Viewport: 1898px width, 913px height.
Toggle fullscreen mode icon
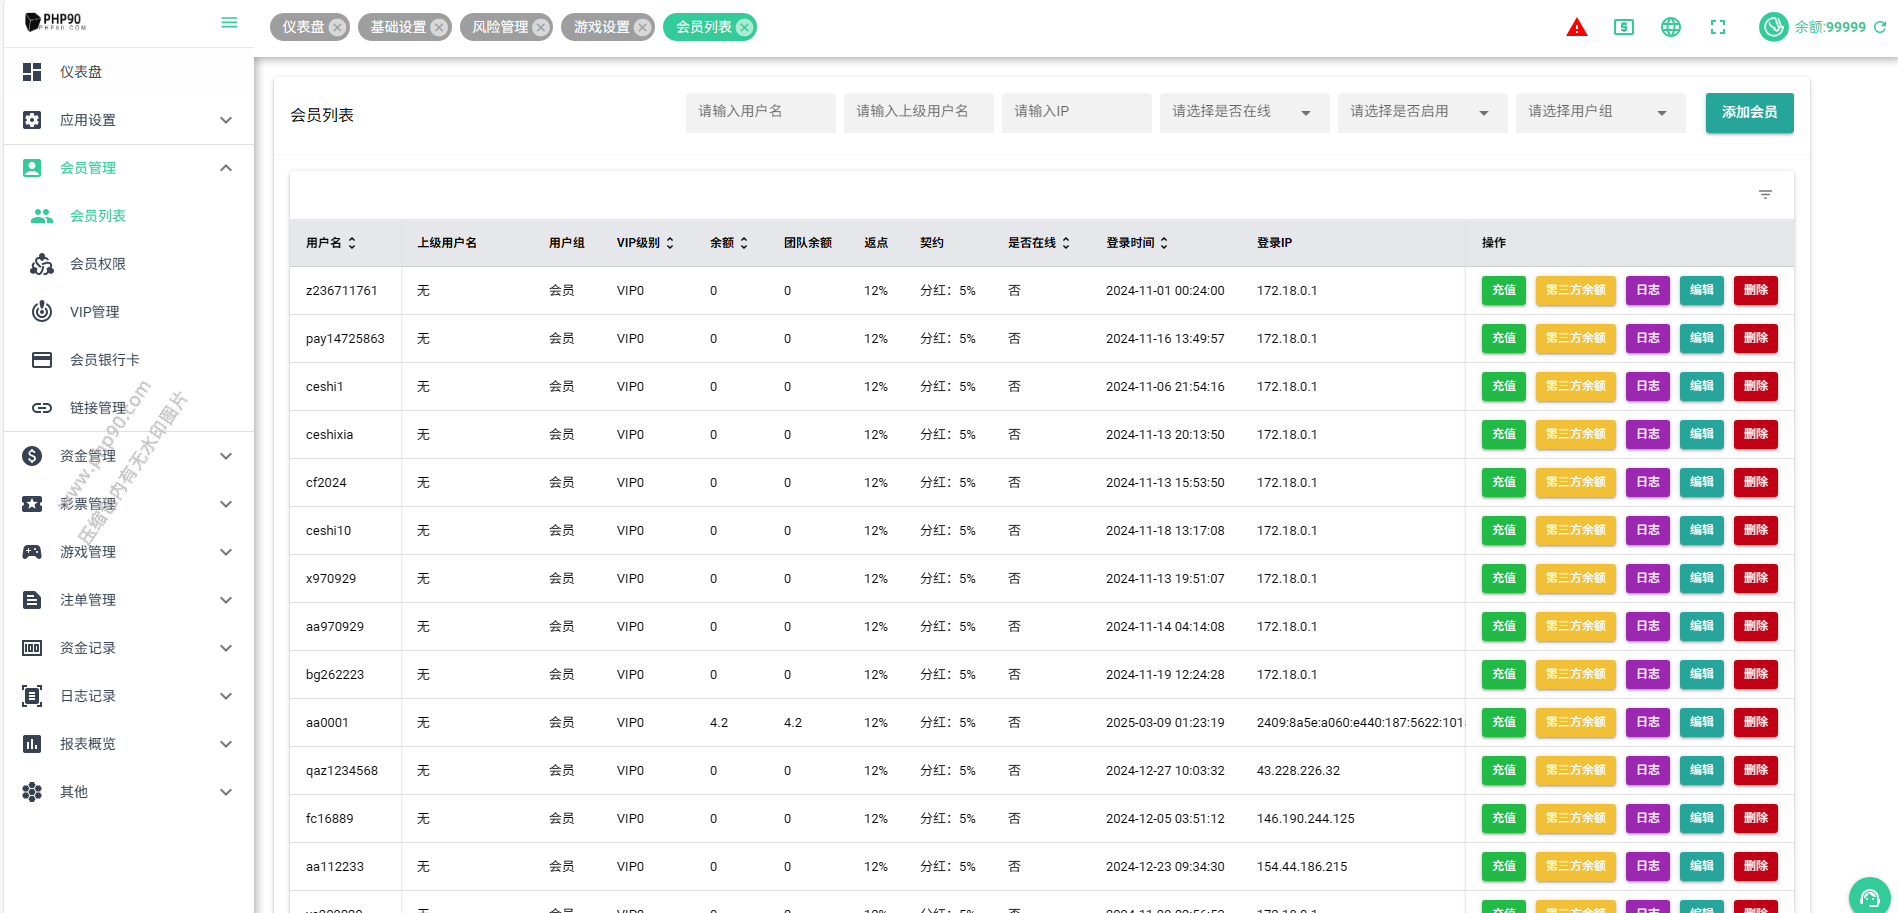tap(1717, 28)
